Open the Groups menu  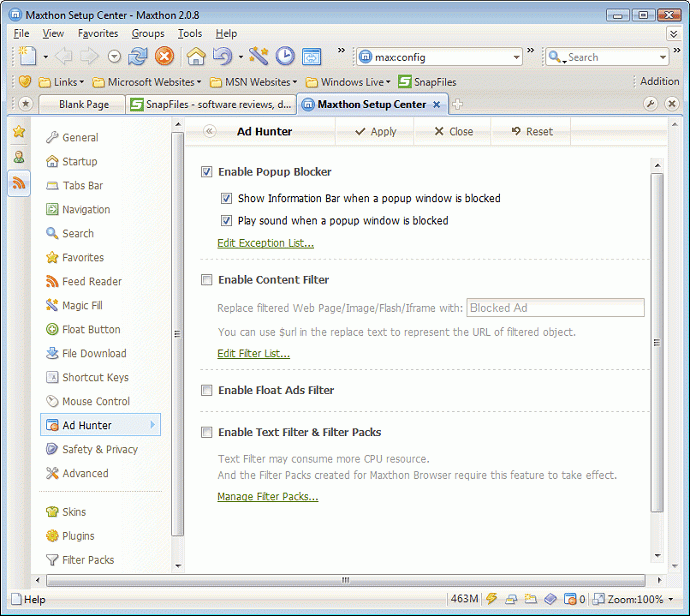click(x=148, y=33)
